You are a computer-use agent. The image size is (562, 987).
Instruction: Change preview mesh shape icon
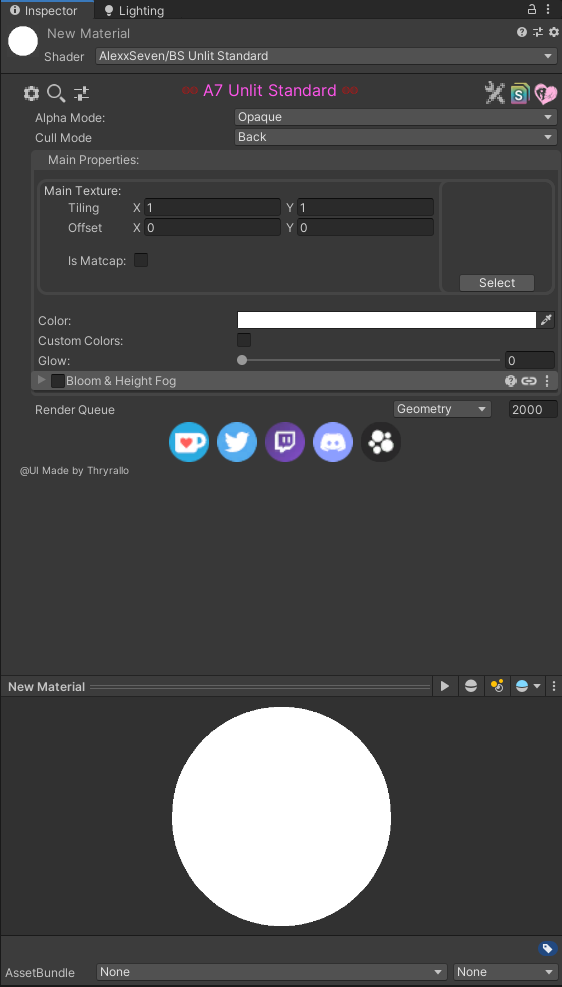(471, 686)
